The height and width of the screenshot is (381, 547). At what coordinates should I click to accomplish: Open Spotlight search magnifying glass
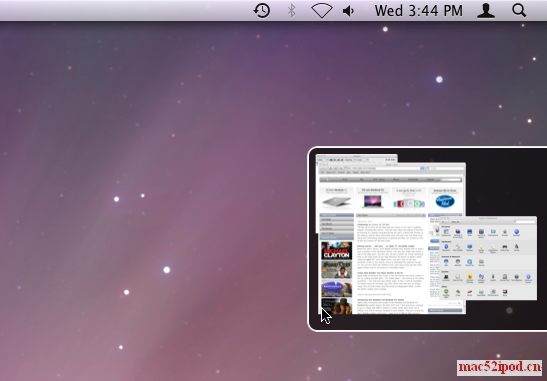pos(519,10)
